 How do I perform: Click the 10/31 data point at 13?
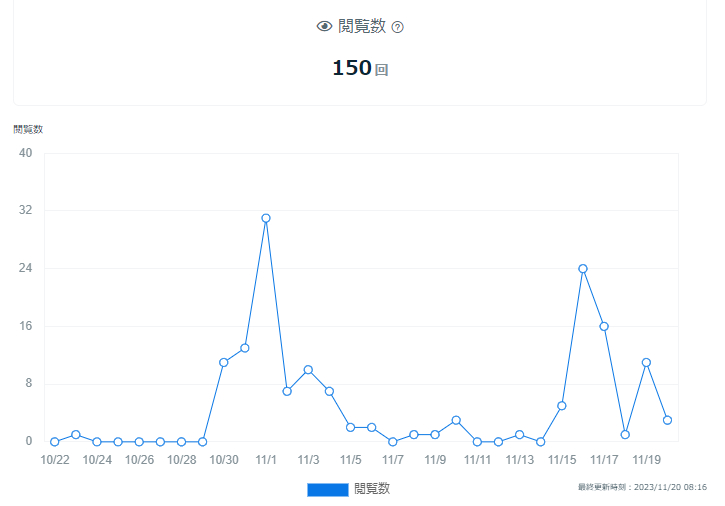(245, 348)
